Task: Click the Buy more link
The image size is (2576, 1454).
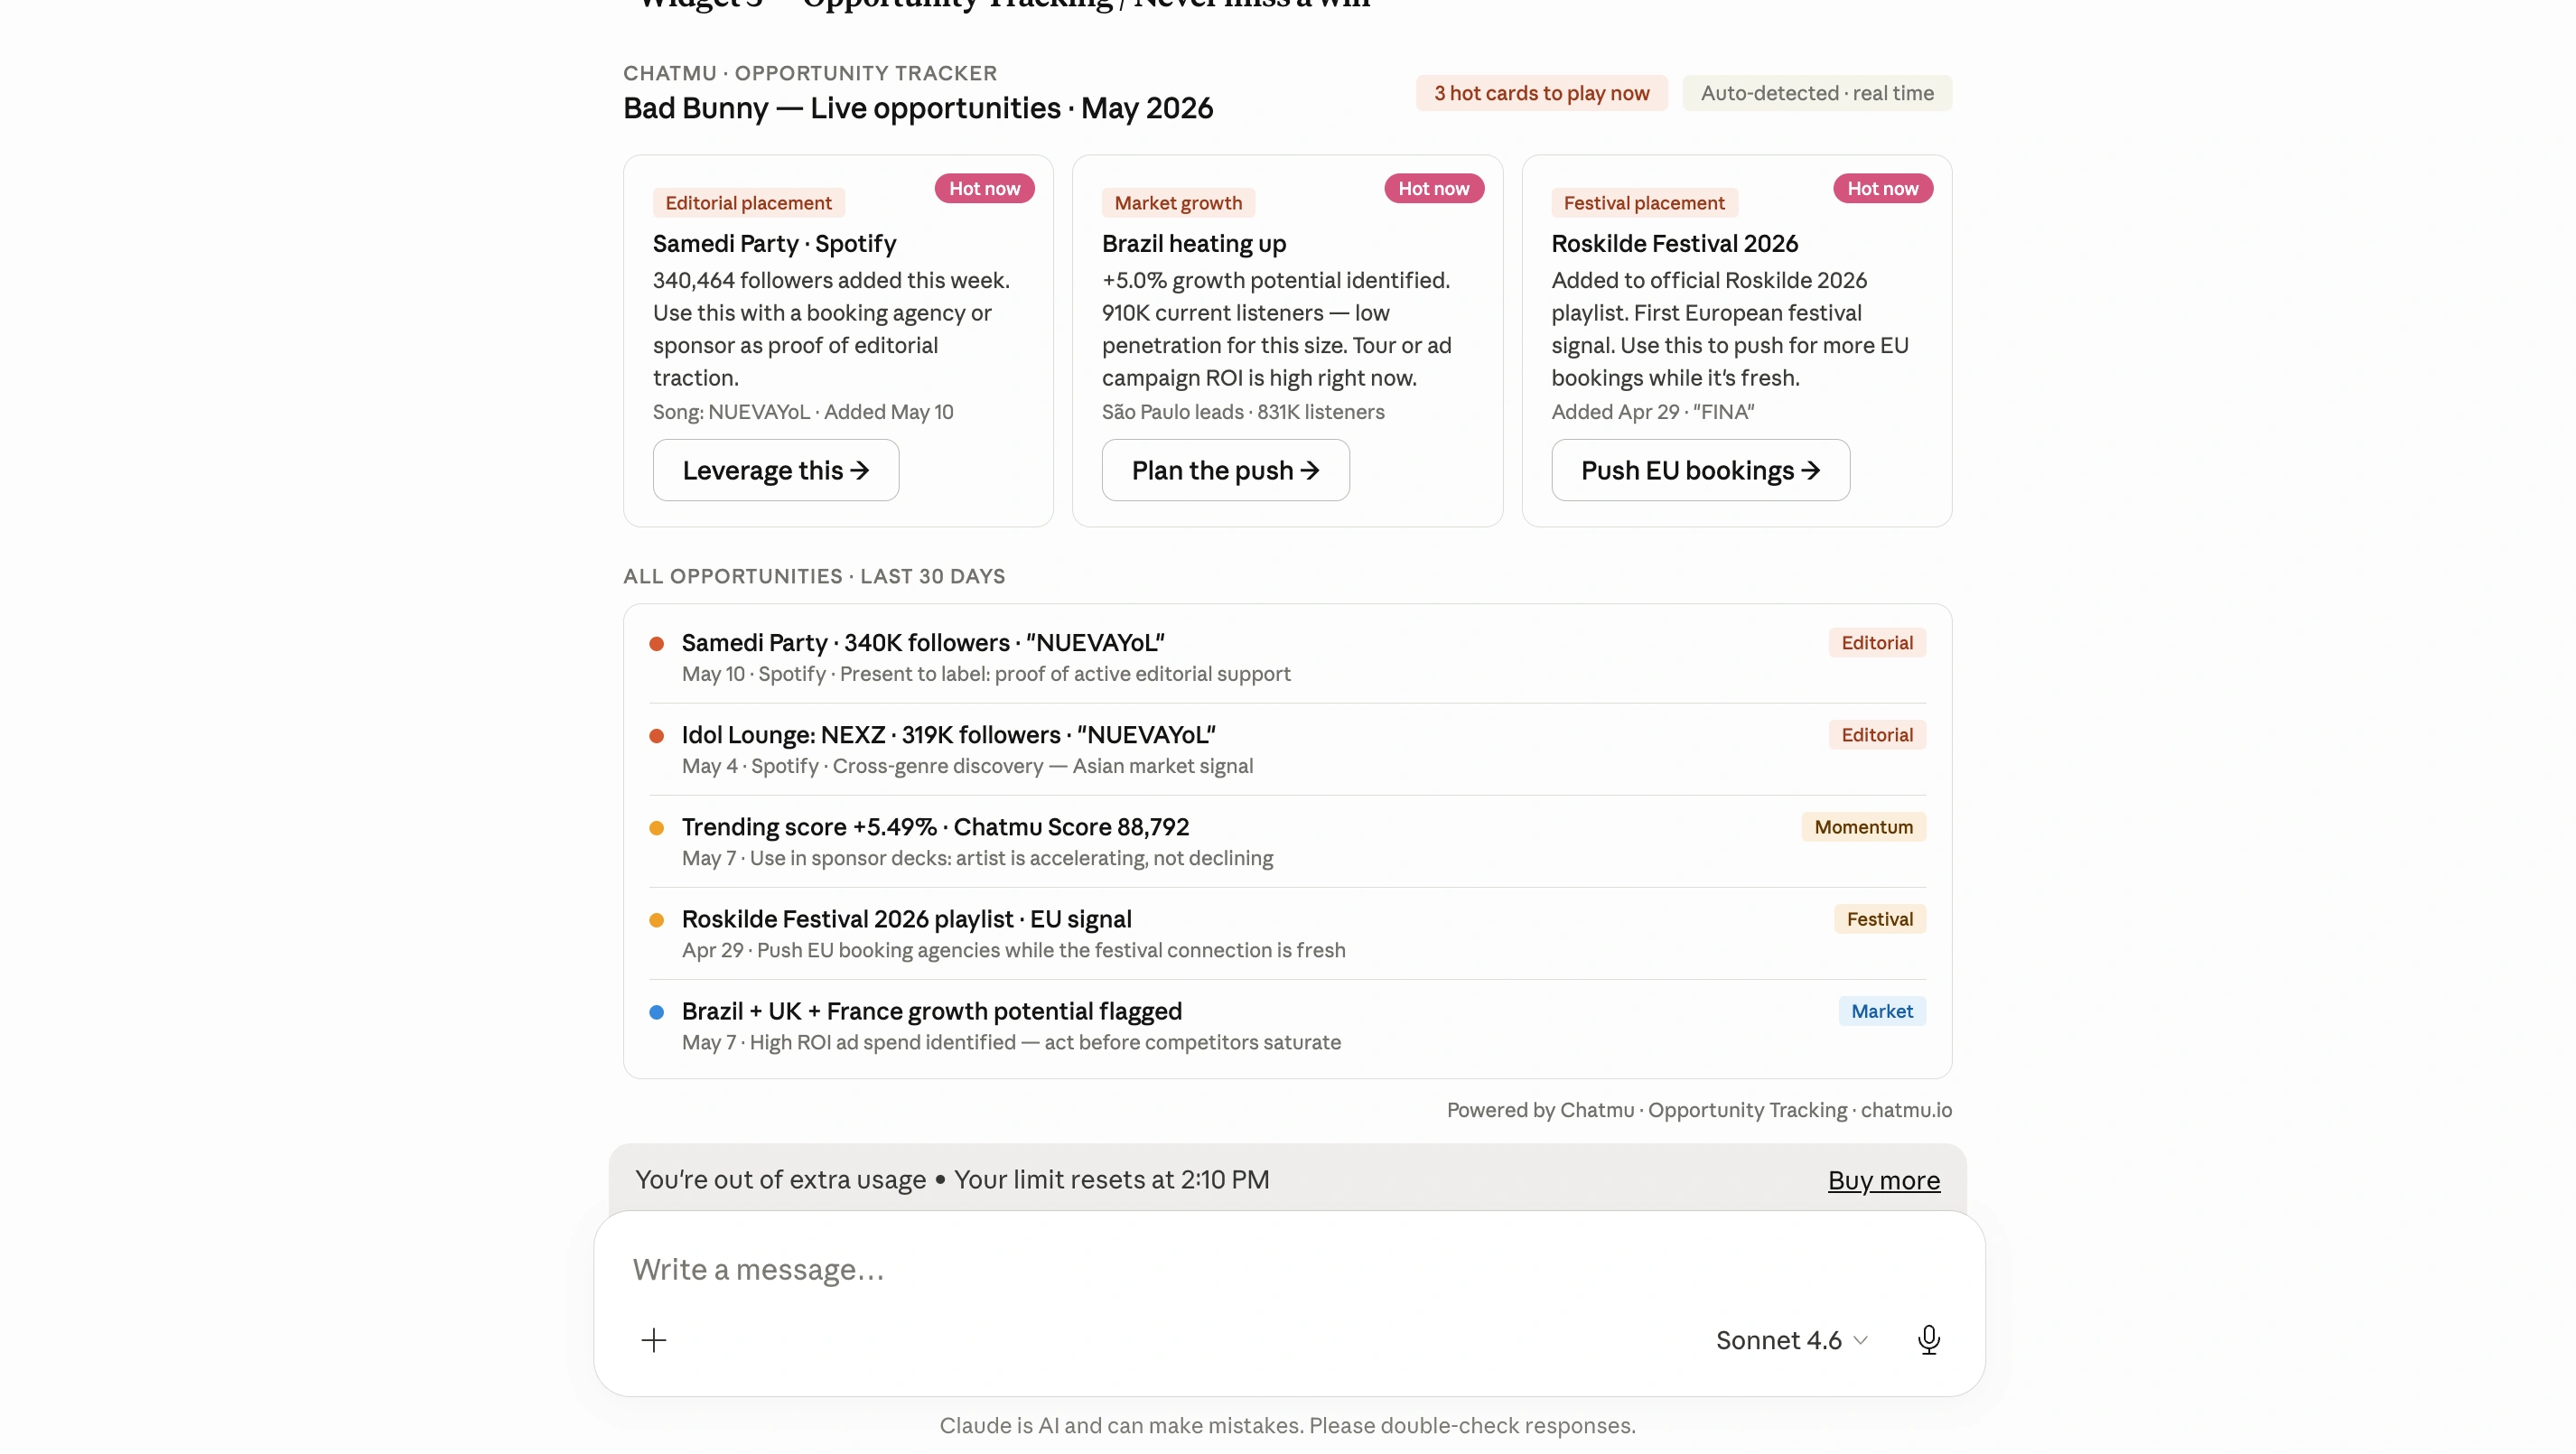Action: tap(1884, 1180)
